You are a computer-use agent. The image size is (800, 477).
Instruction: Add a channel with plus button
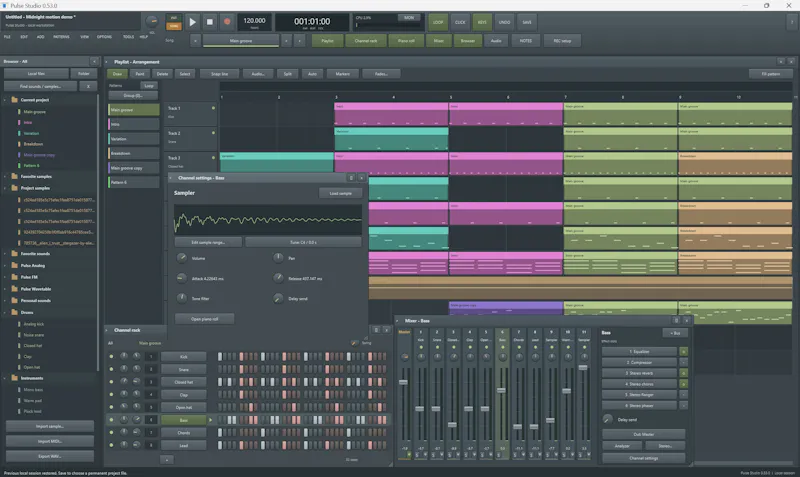point(167,460)
